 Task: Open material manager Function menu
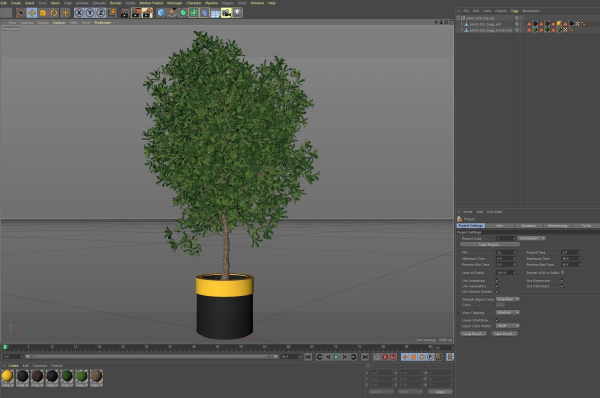(40, 365)
